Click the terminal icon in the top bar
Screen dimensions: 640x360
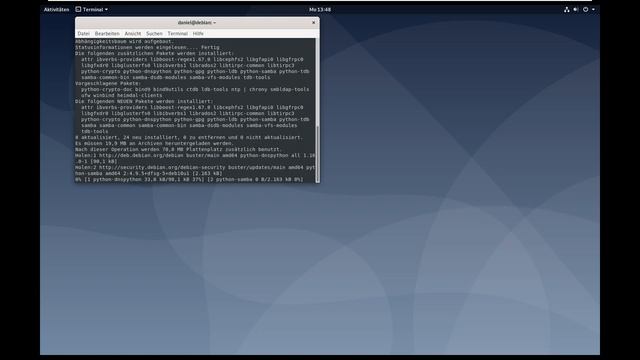pyautogui.click(x=78, y=9)
